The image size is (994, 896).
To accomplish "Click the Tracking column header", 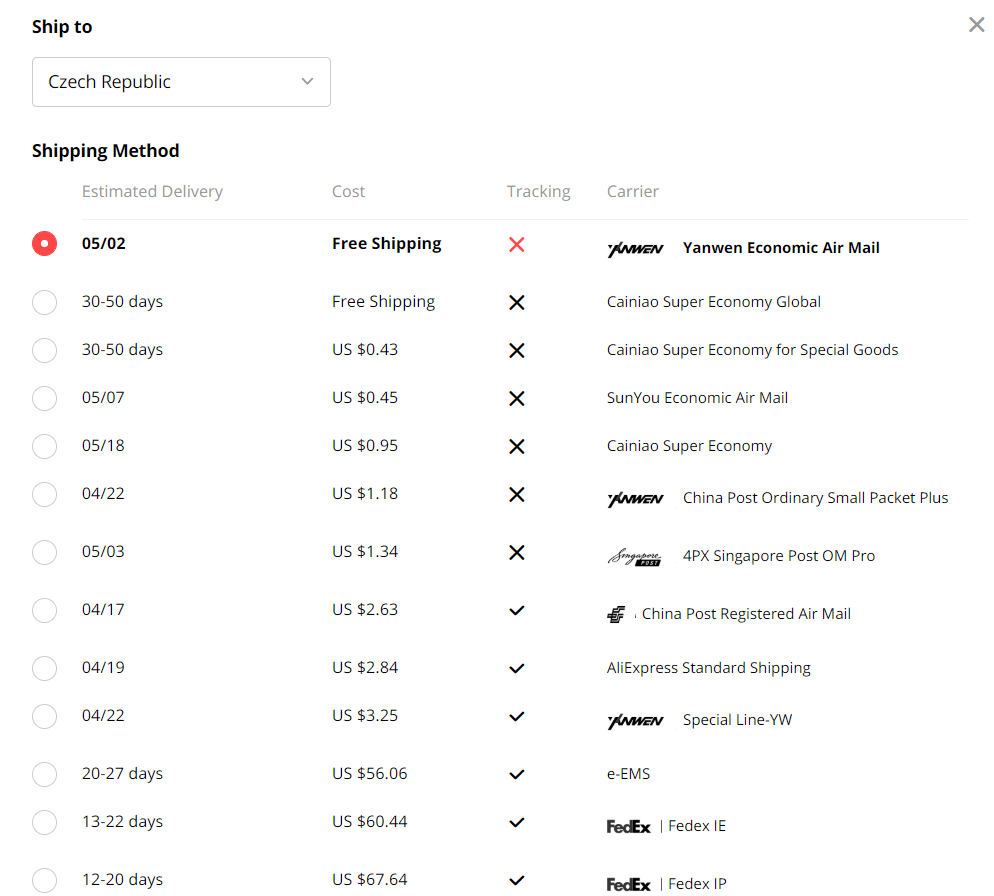I will coord(538,192).
